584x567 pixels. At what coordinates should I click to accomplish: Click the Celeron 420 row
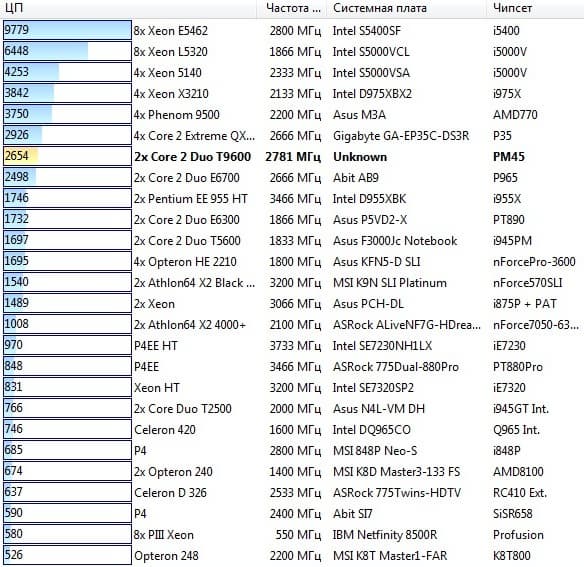[292, 430]
